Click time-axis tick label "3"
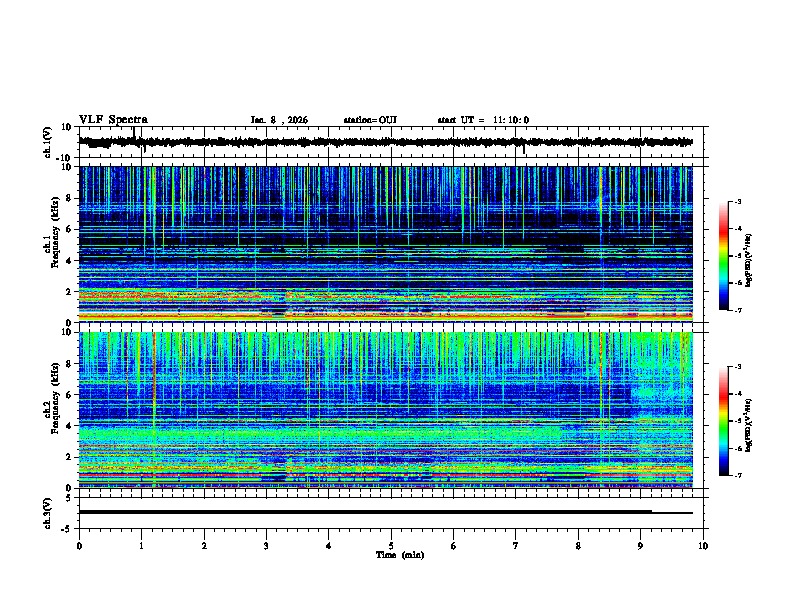Screen dimensions: 792x612 pyautogui.click(x=266, y=546)
